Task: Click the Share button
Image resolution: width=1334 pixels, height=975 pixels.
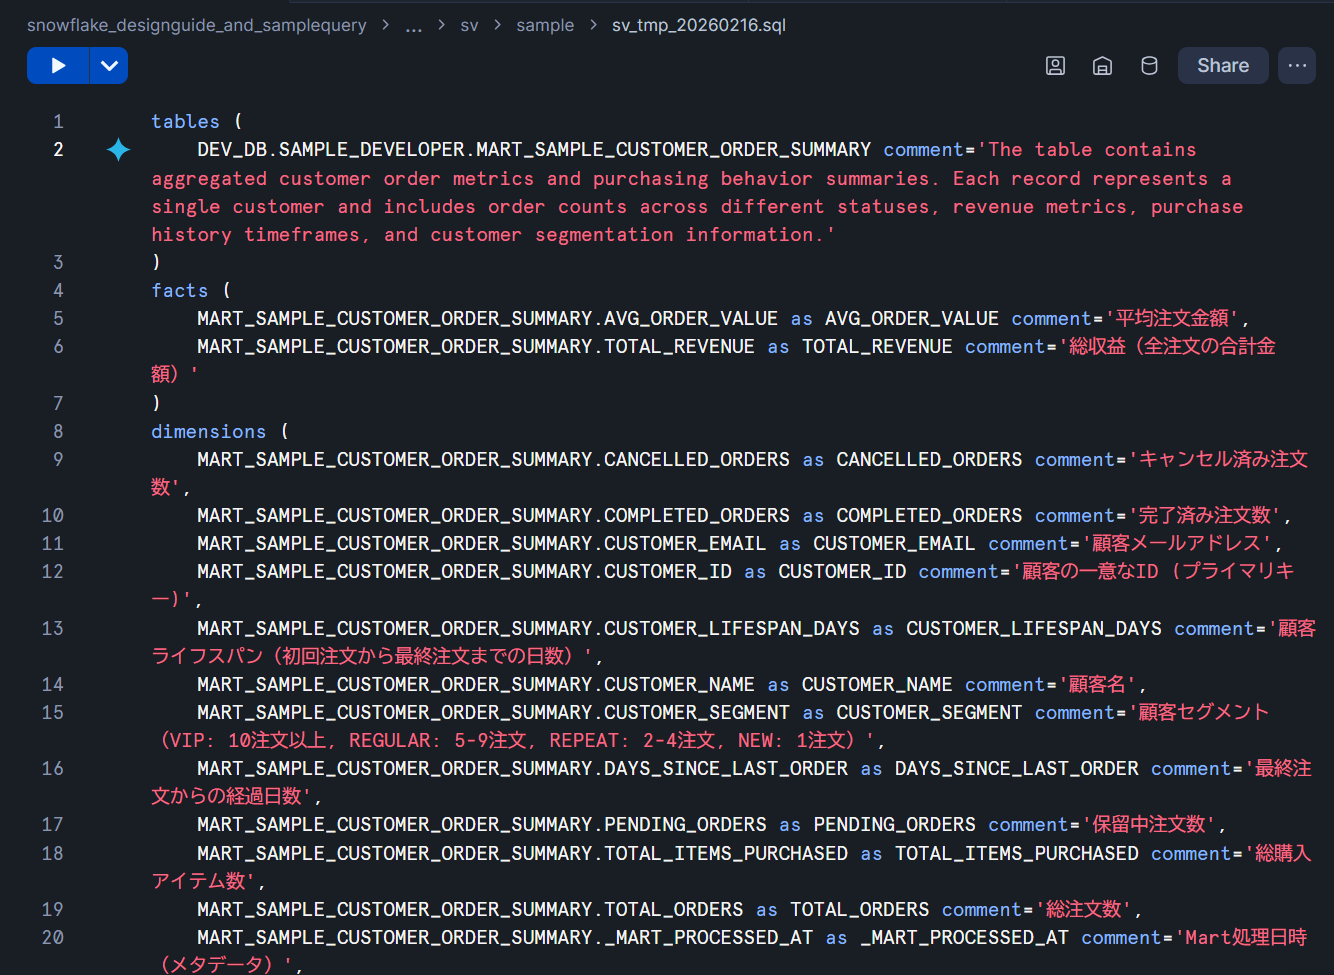Action: tap(1222, 66)
